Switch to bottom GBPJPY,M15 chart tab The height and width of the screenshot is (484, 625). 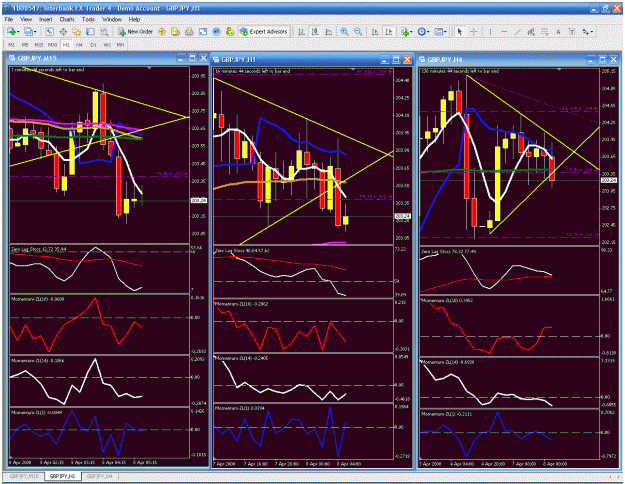point(24,476)
